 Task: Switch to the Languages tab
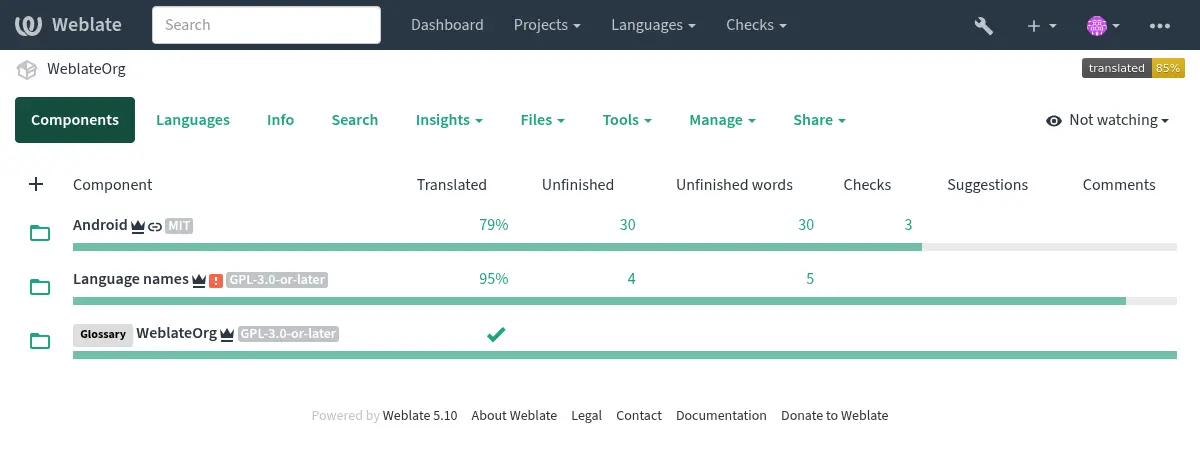point(193,120)
